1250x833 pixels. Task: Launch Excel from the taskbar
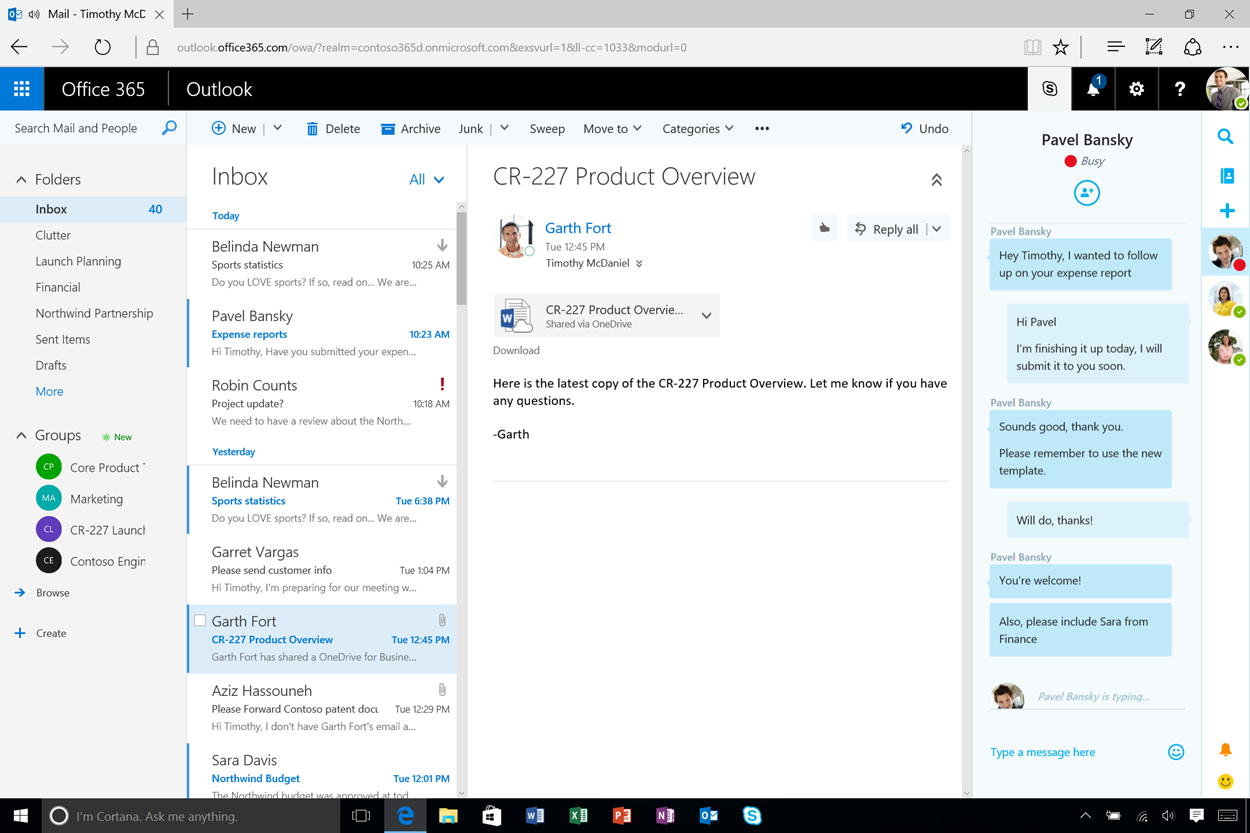coord(578,816)
